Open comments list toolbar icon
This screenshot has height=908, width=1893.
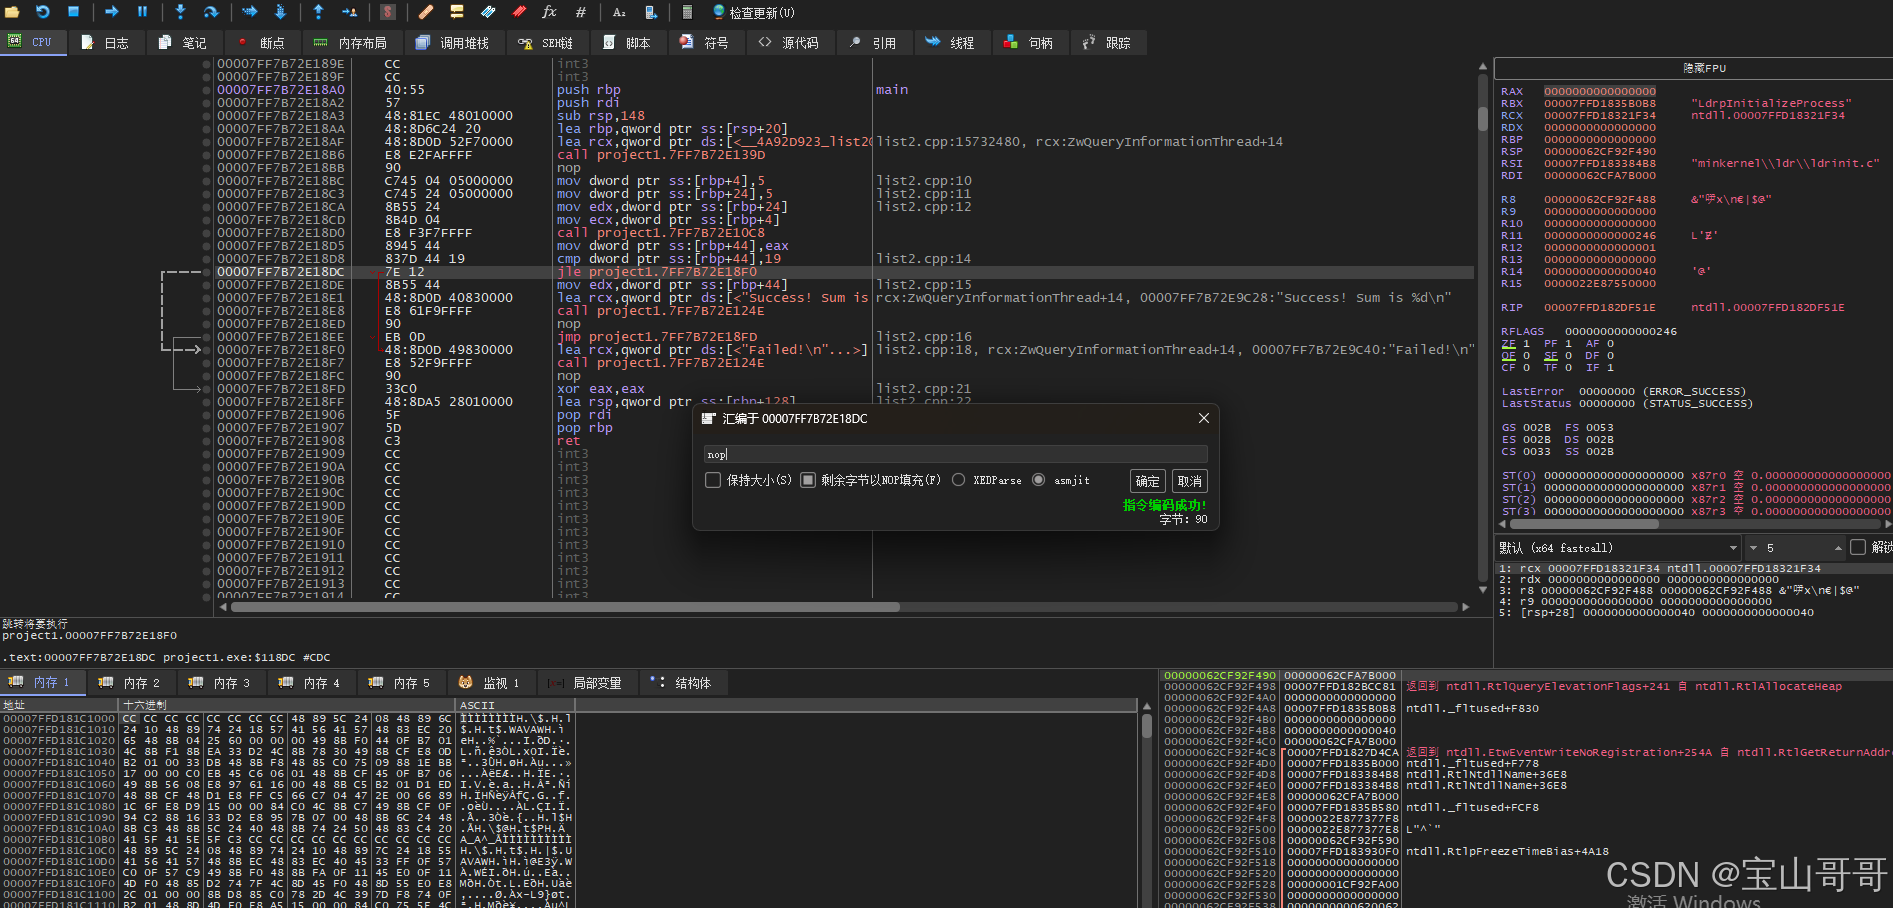coord(457,12)
